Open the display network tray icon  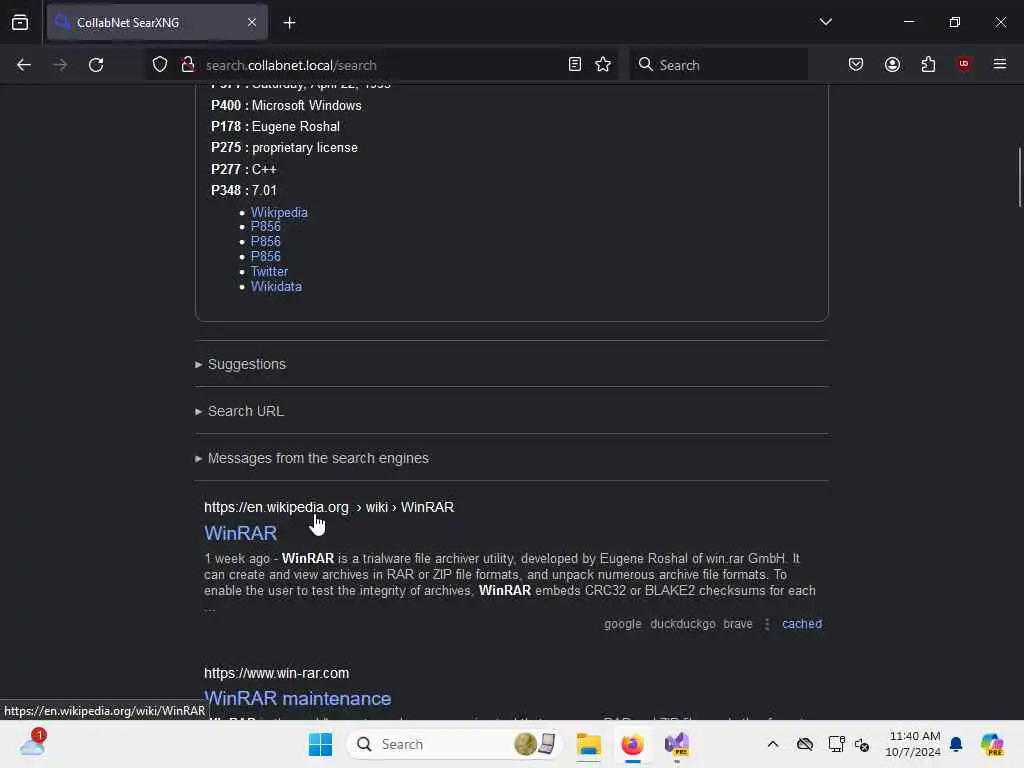(x=836, y=744)
